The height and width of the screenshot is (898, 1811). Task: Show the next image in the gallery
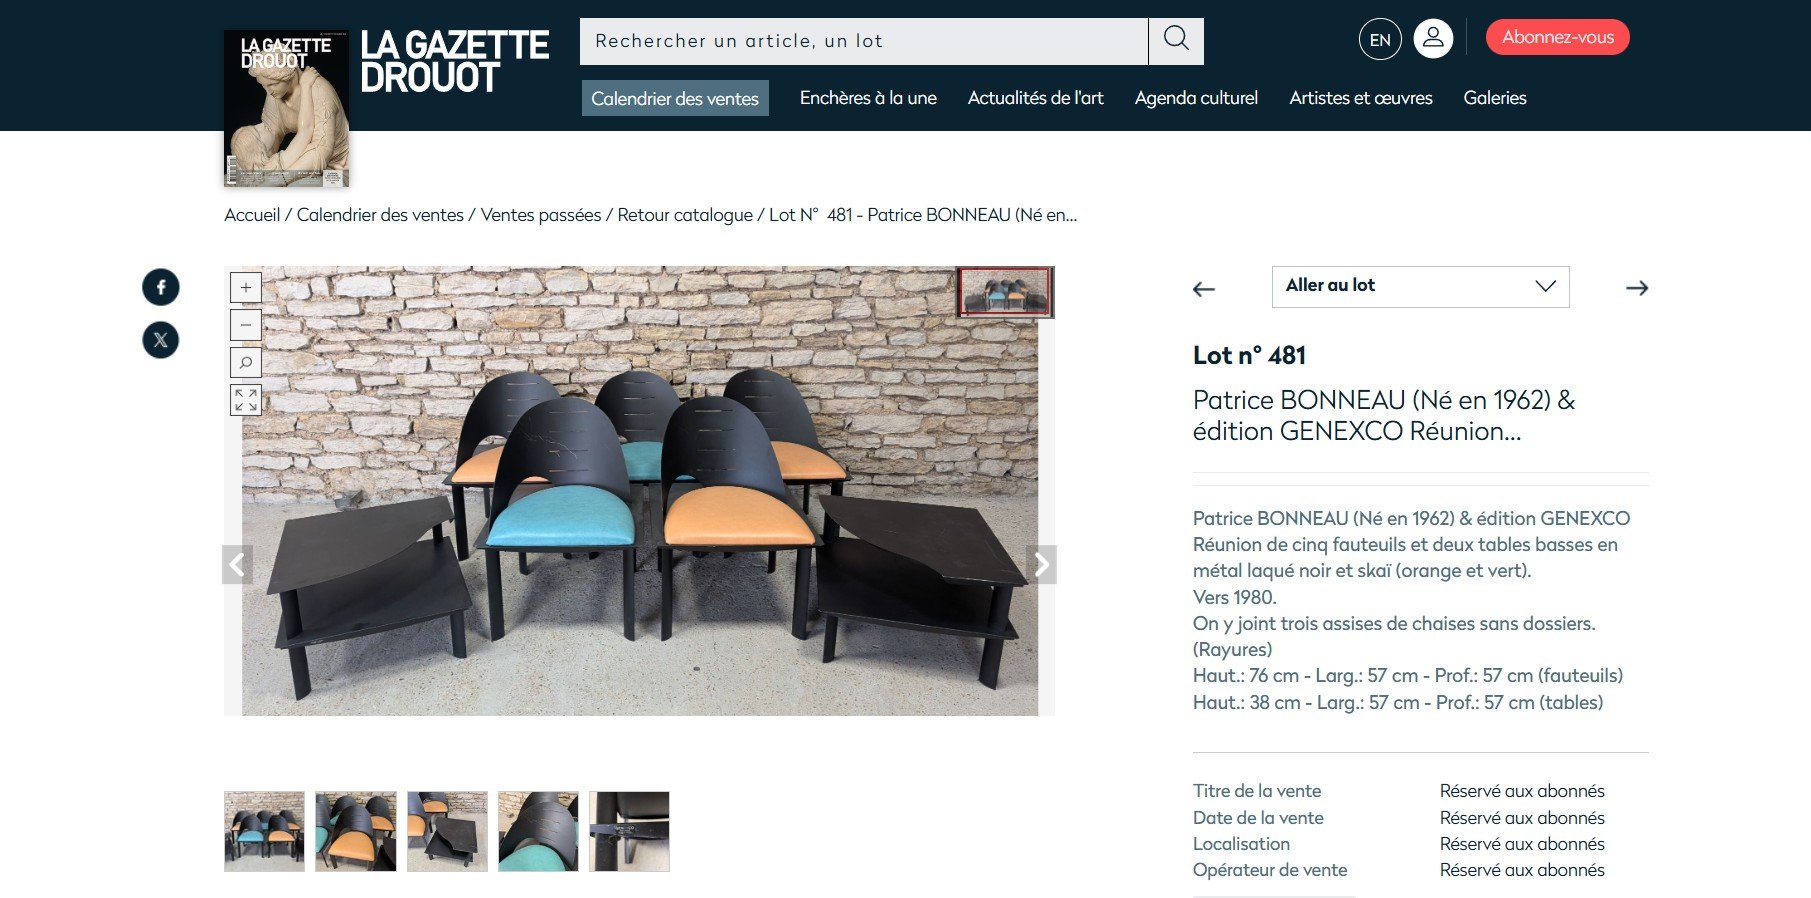[1041, 565]
